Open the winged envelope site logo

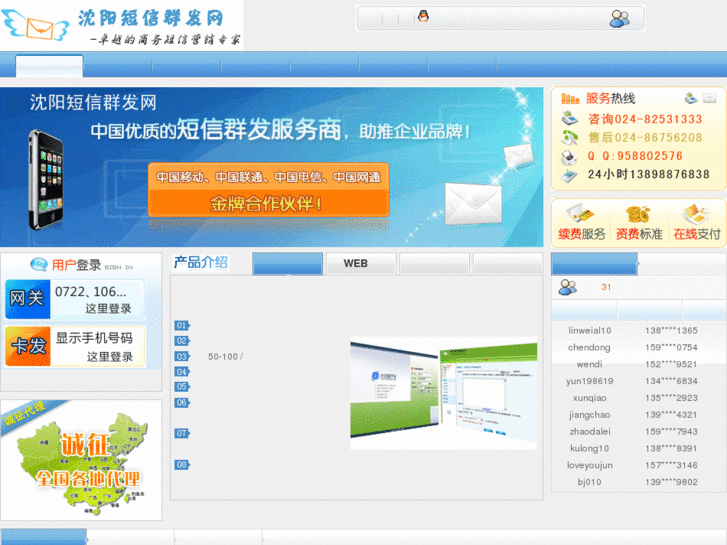pyautogui.click(x=35, y=26)
